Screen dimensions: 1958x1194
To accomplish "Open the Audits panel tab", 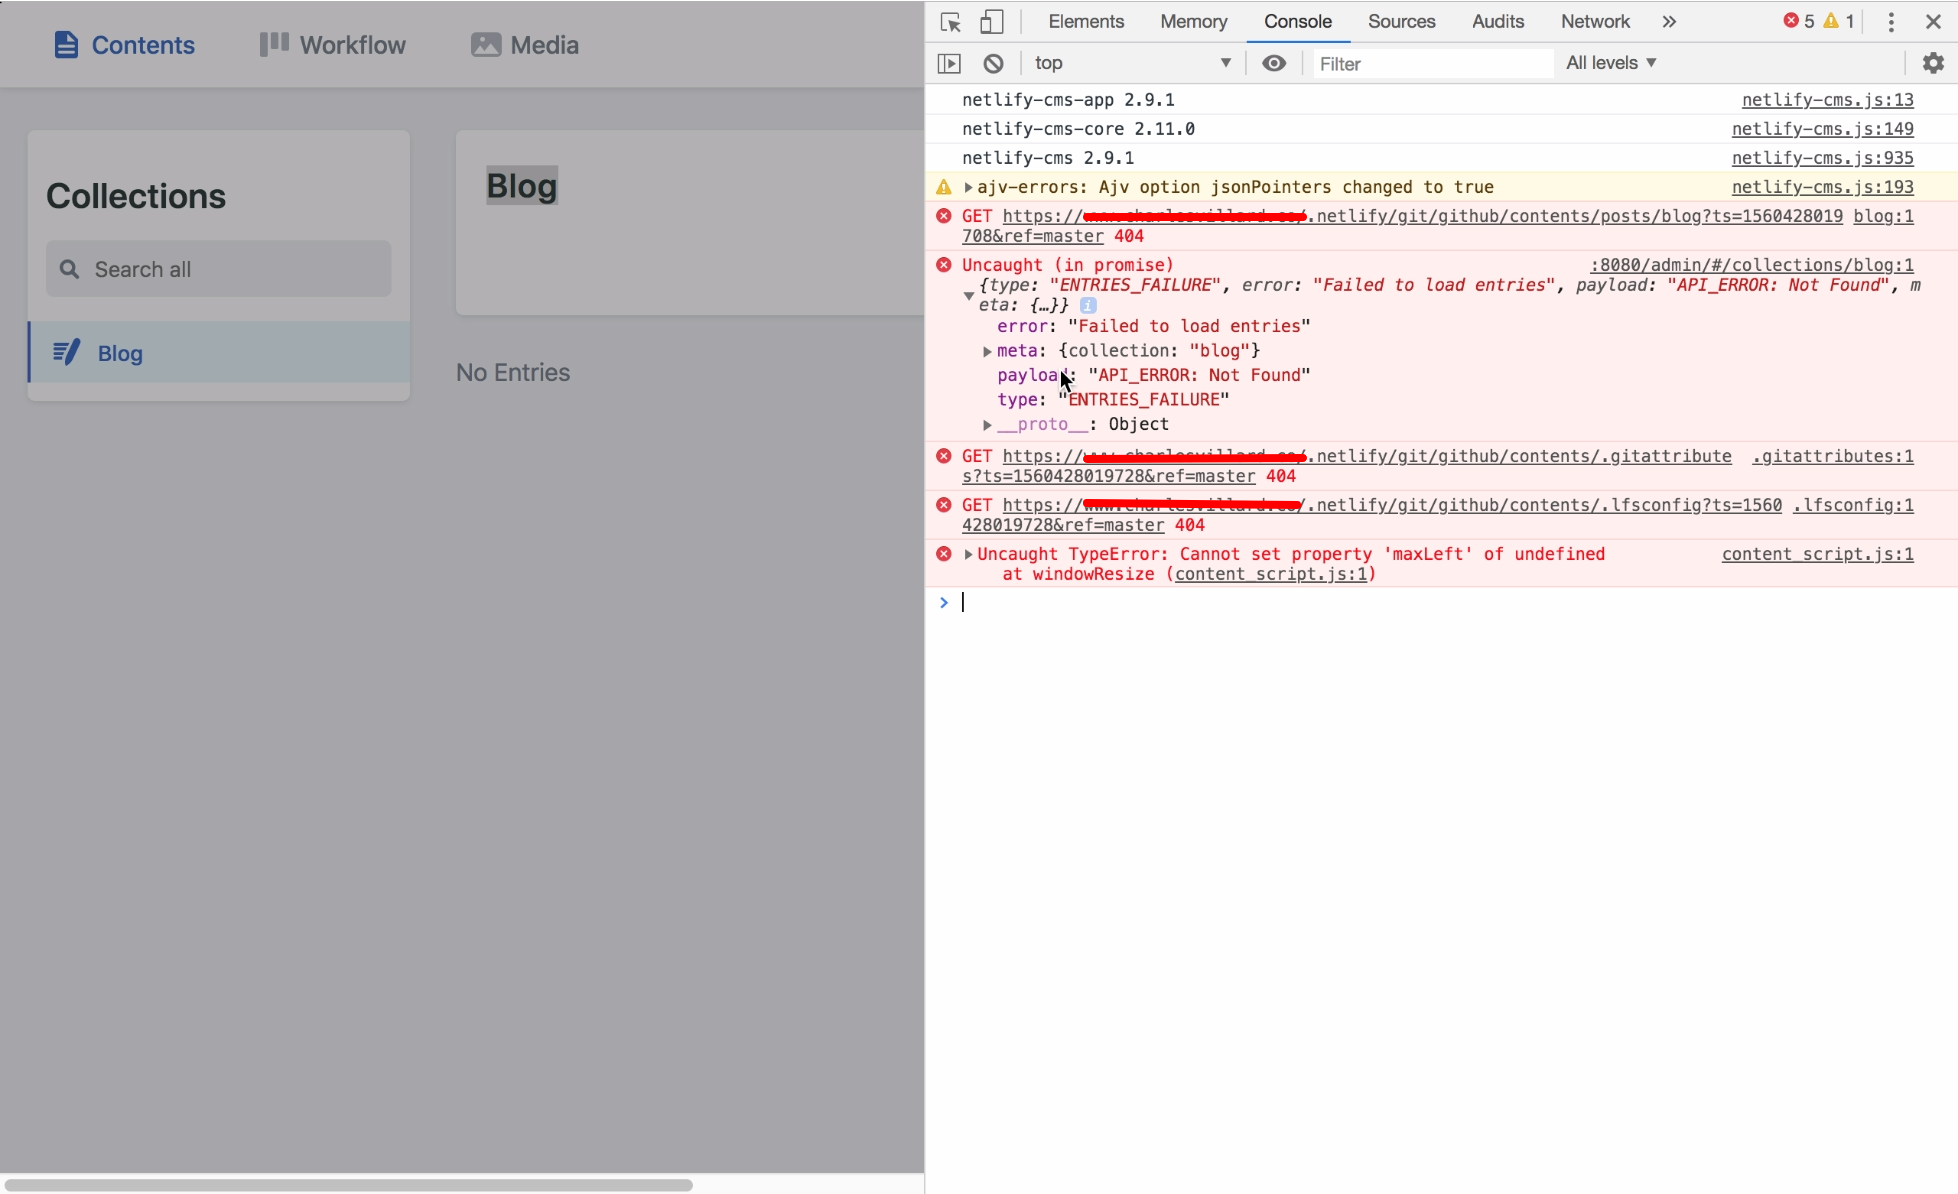I will [x=1497, y=22].
